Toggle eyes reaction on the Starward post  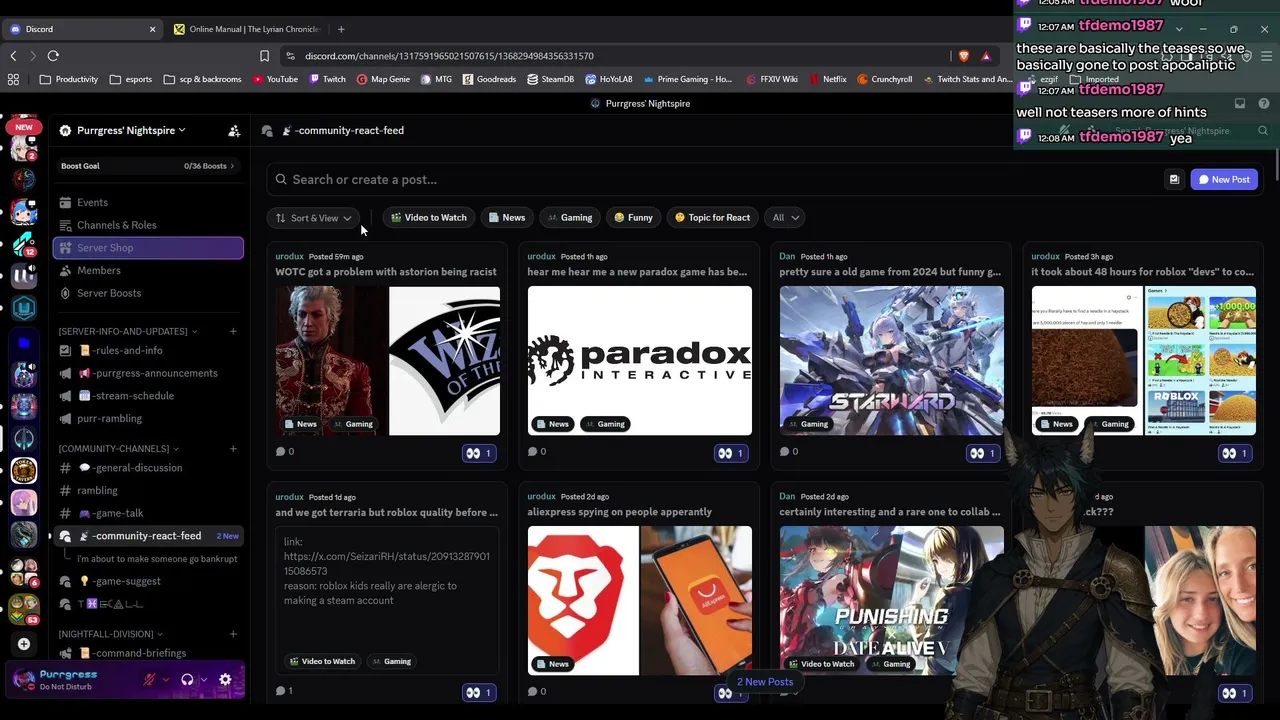coord(983,453)
